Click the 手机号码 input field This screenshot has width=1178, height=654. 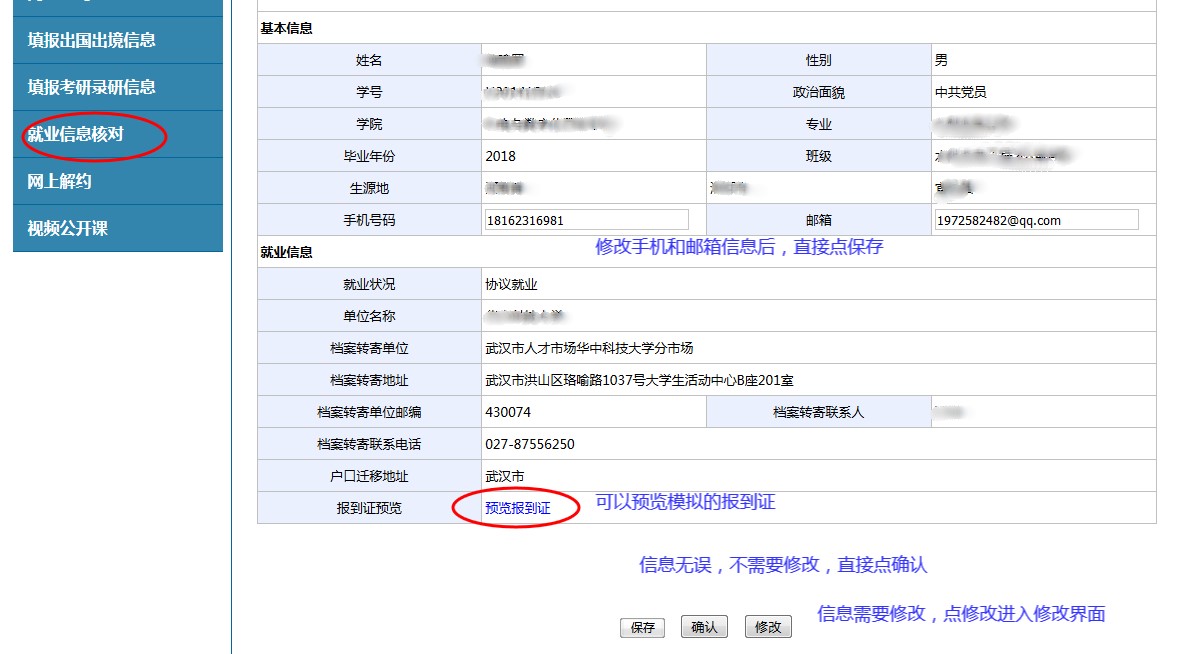[x=586, y=220]
